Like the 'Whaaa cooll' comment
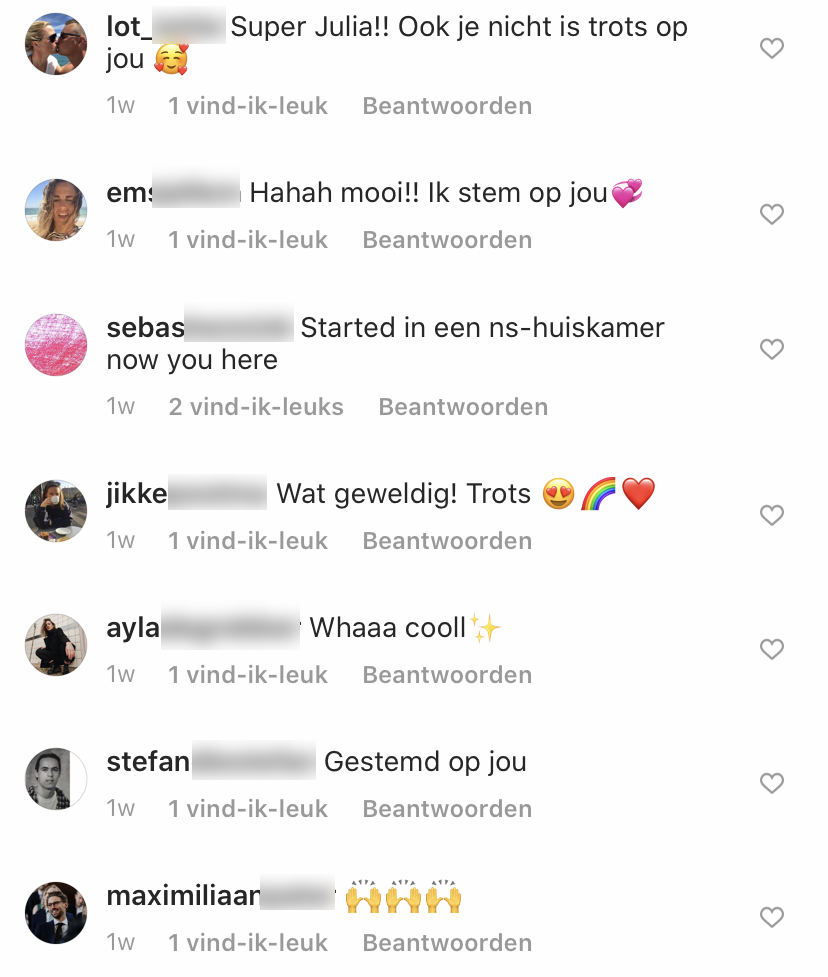 coord(771,649)
